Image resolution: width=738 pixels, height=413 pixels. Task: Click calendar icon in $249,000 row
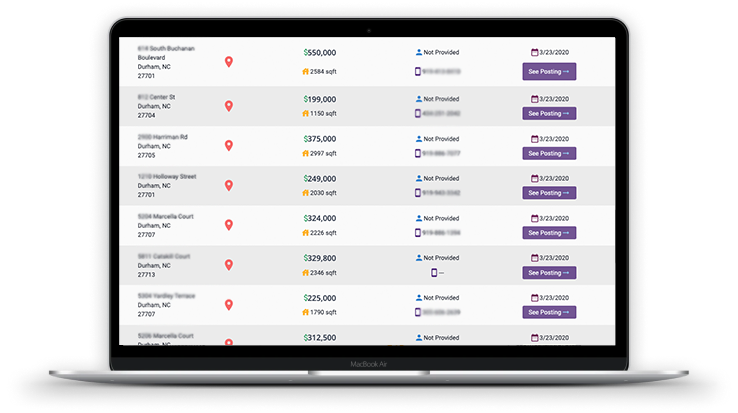[x=534, y=178]
